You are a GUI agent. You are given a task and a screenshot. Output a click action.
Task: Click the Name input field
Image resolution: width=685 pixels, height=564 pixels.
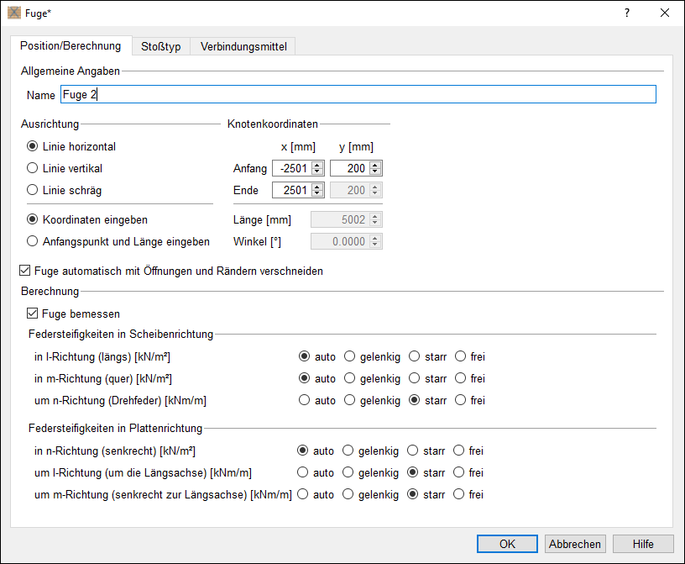tap(357, 95)
